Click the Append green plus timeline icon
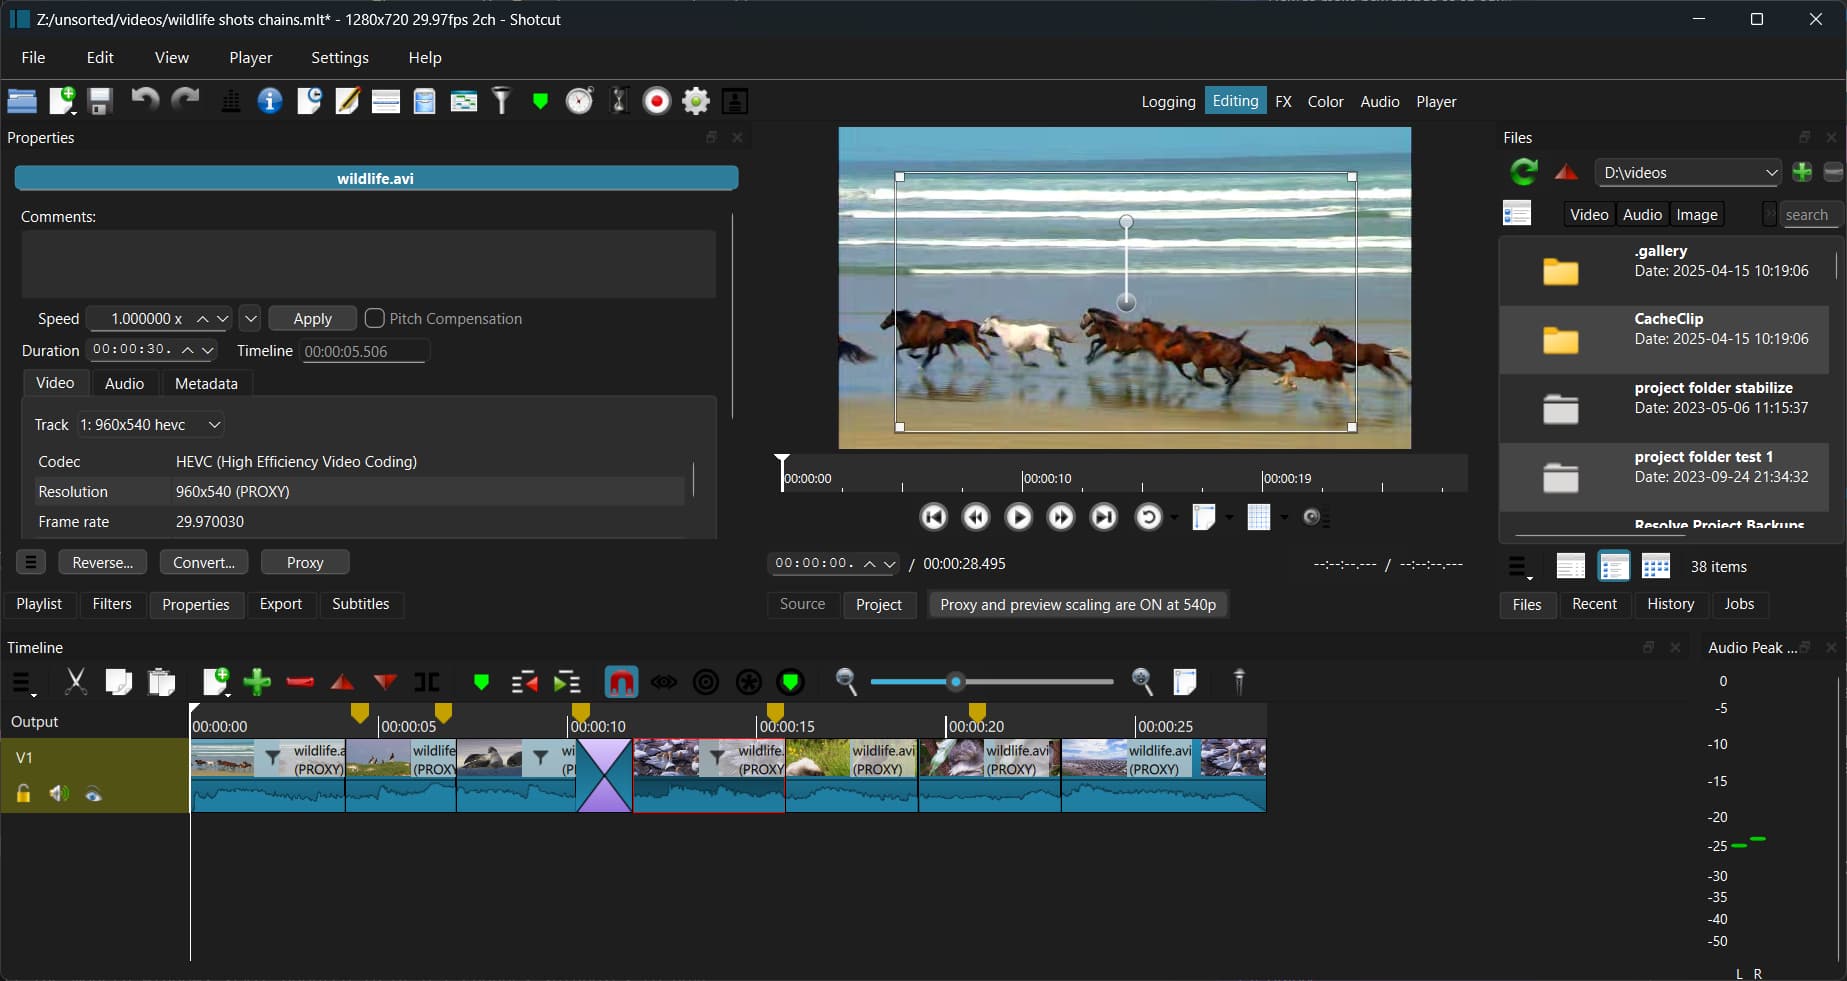Viewport: 1847px width, 981px height. (x=257, y=682)
